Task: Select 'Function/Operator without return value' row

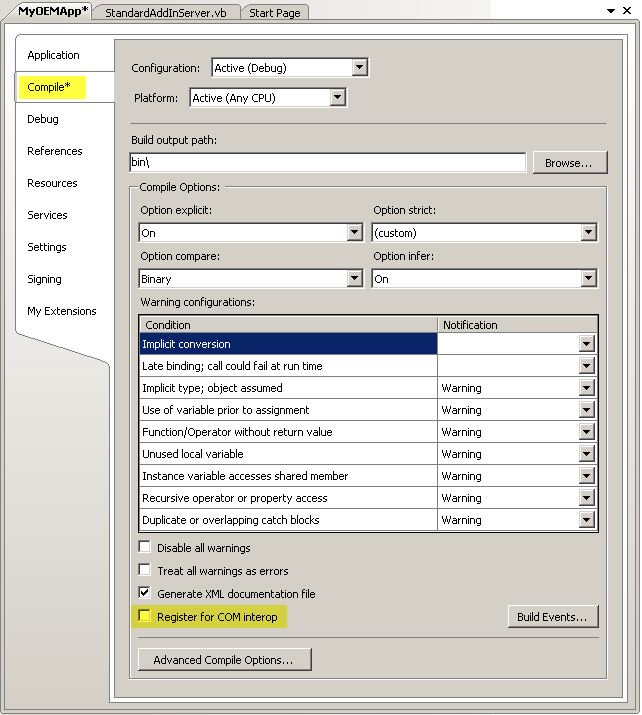Action: 288,432
